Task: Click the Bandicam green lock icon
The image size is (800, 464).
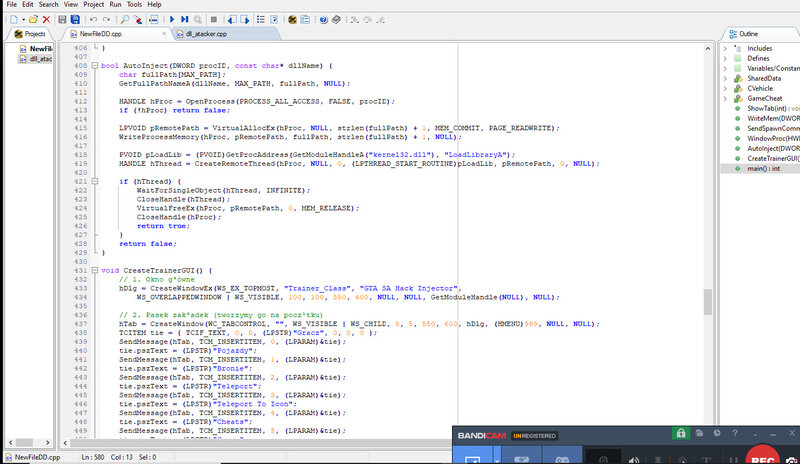Action: click(681, 433)
